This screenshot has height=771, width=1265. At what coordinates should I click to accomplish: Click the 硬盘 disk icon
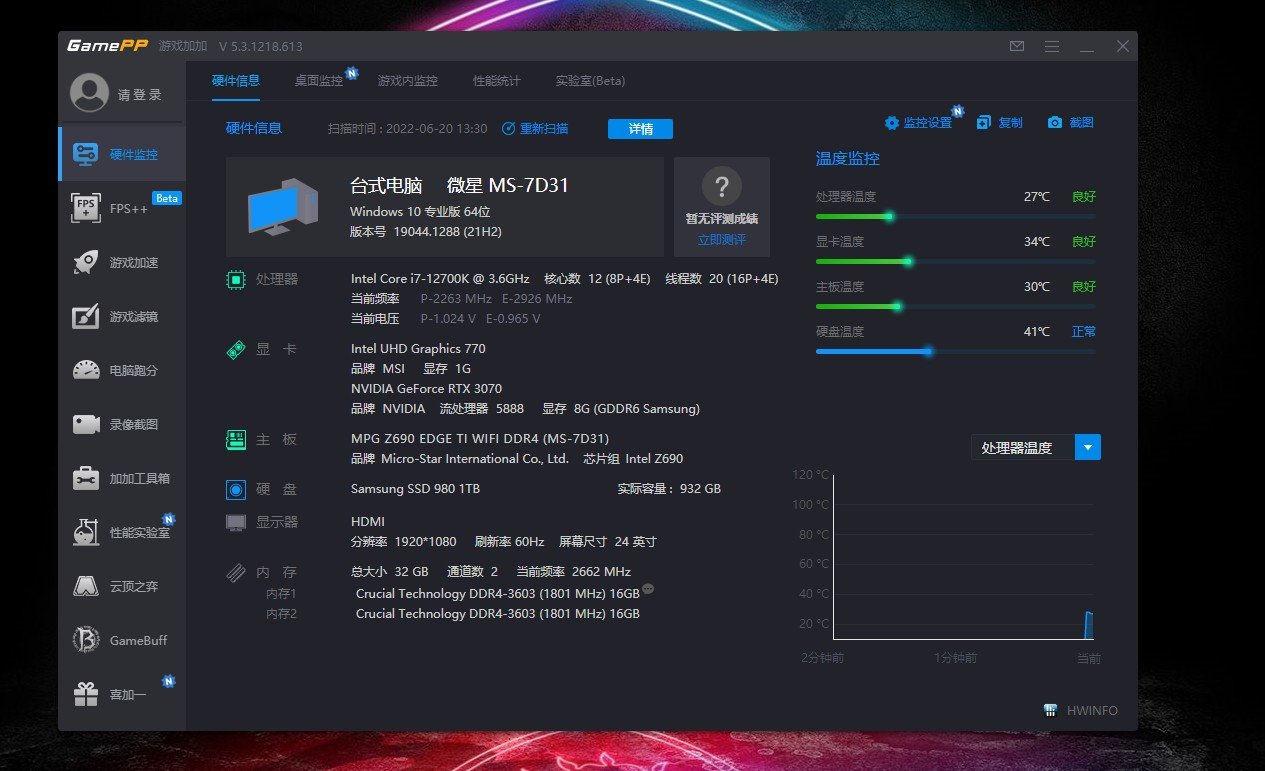236,490
